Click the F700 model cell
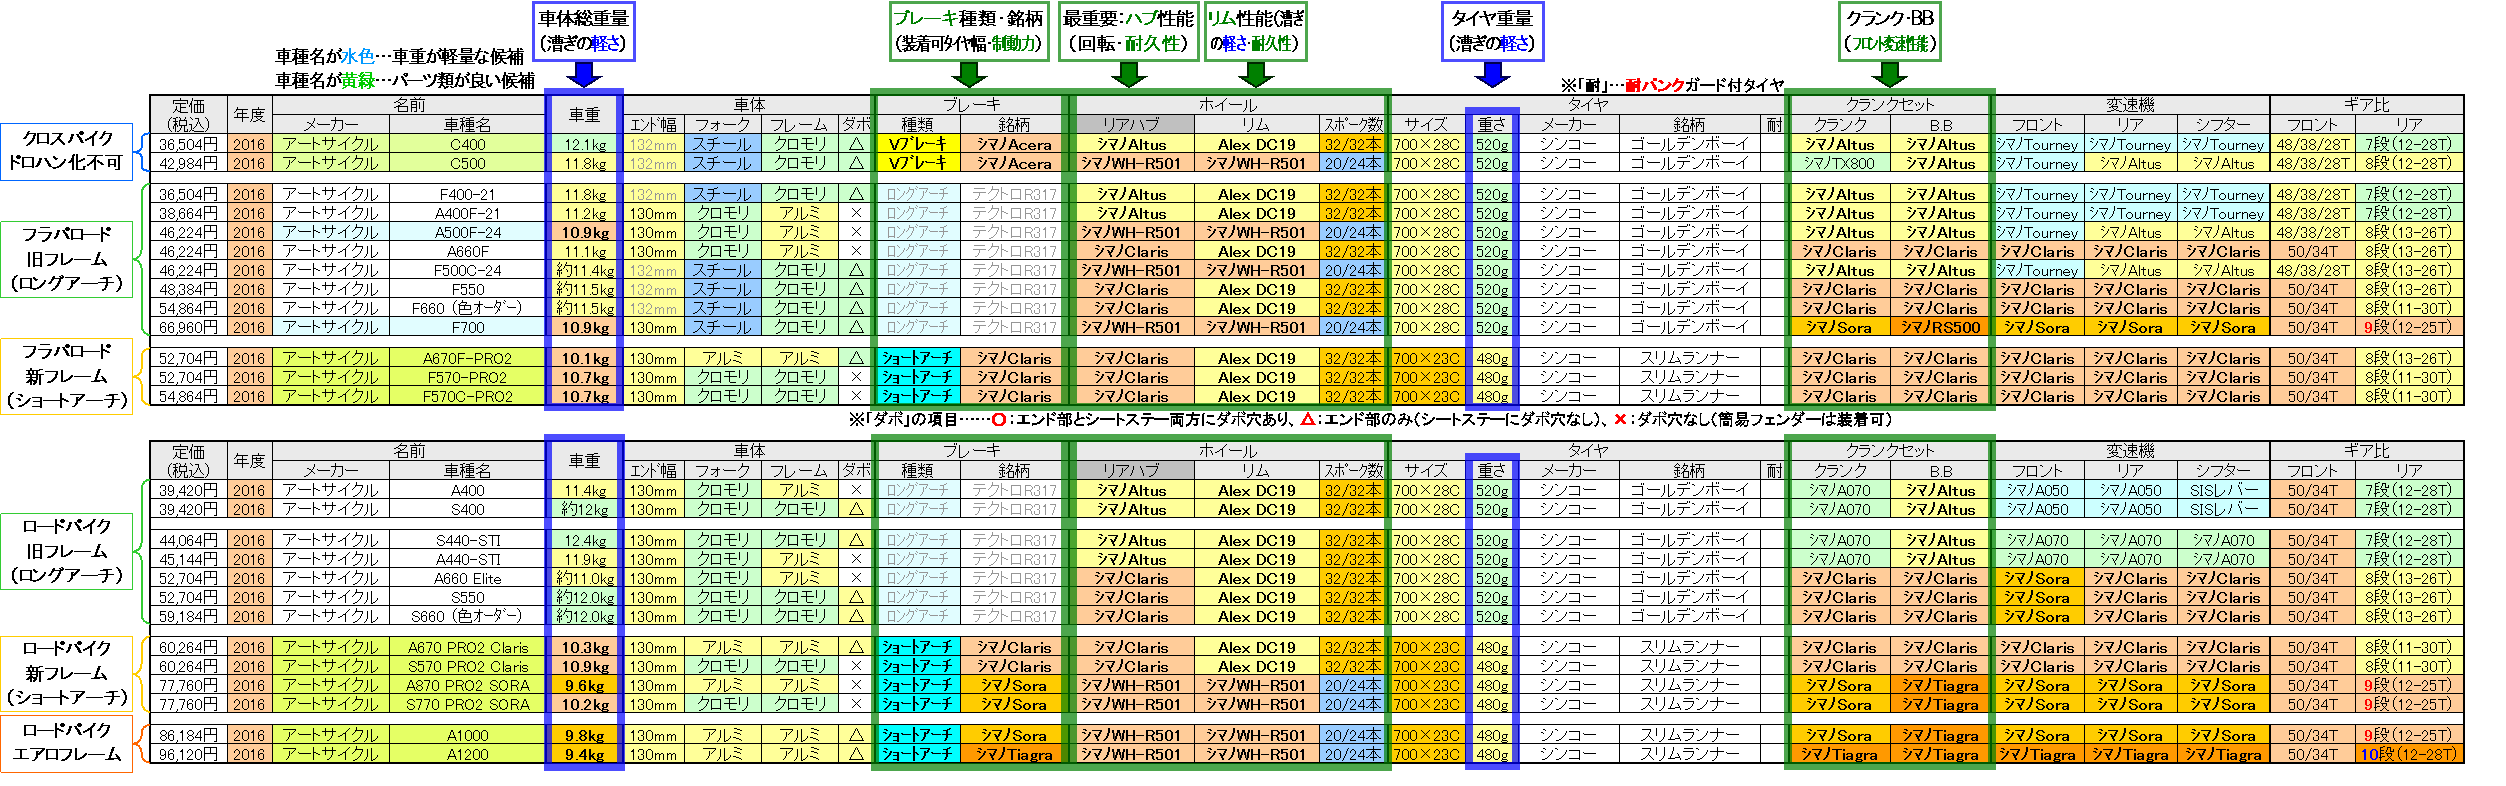This screenshot has height=786, width=2506. click(x=467, y=327)
